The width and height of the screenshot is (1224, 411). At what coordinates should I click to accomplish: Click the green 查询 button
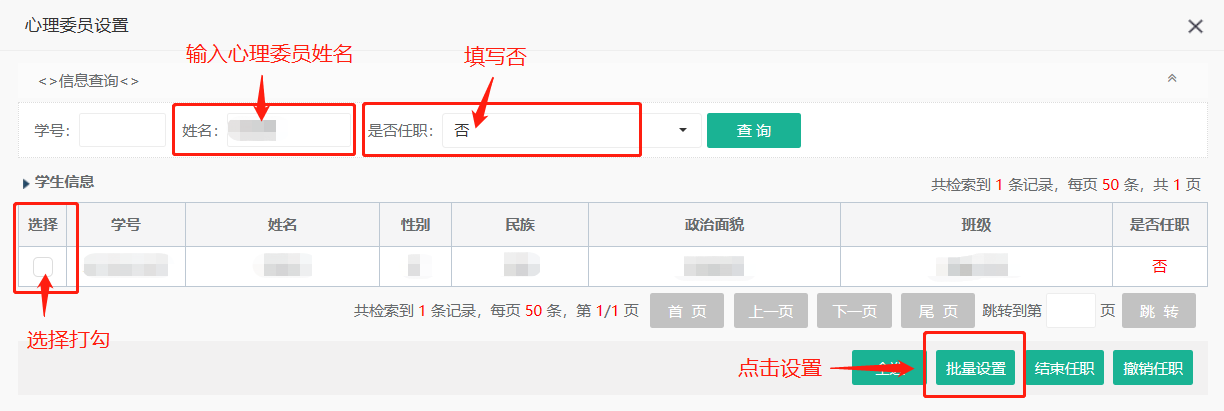[x=753, y=130]
